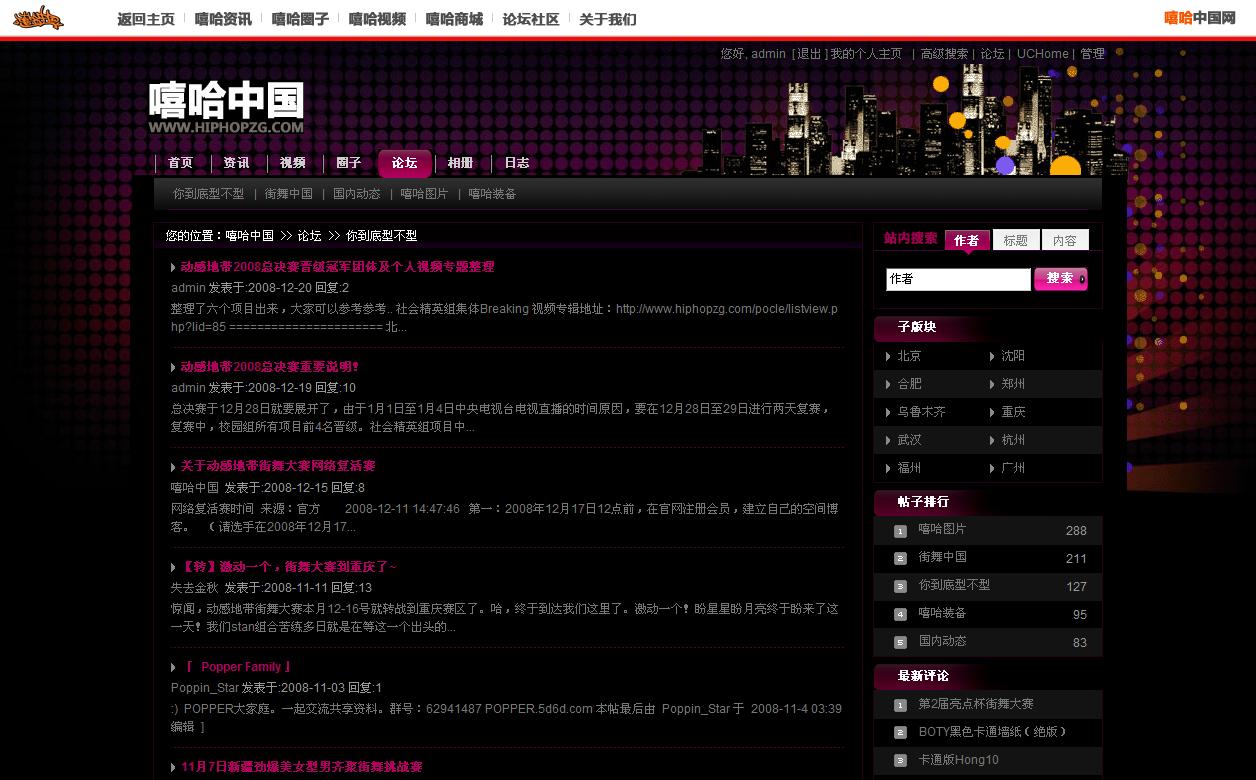Image resolution: width=1256 pixels, height=780 pixels.
Task: Click the arrow bullet before 沈阳
Action: 992,356
